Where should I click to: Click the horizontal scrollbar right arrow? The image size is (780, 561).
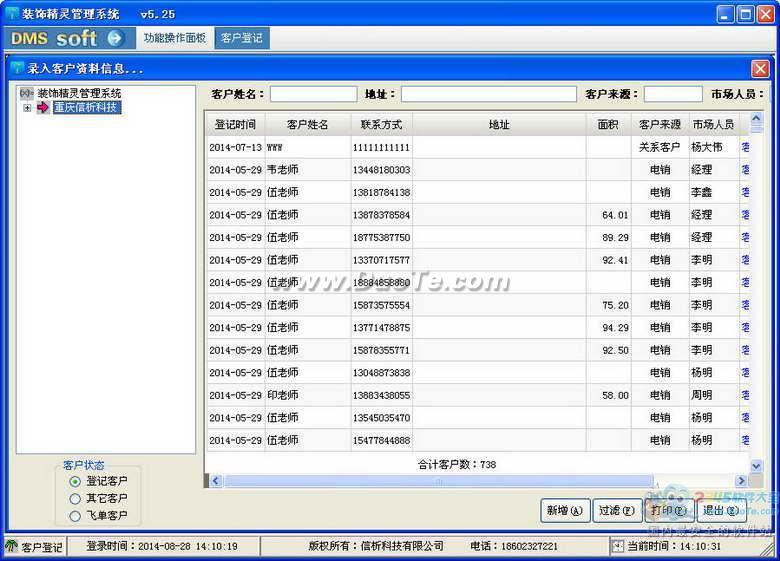[x=741, y=480]
